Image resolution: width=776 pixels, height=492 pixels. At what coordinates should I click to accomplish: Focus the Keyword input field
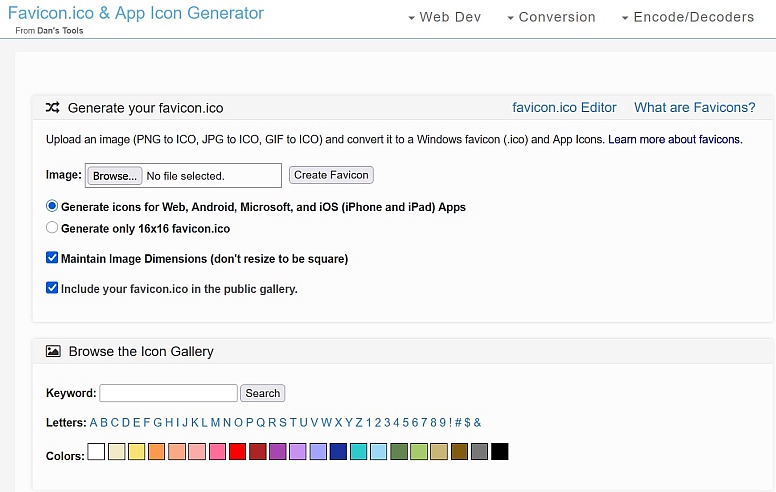pyautogui.click(x=168, y=393)
